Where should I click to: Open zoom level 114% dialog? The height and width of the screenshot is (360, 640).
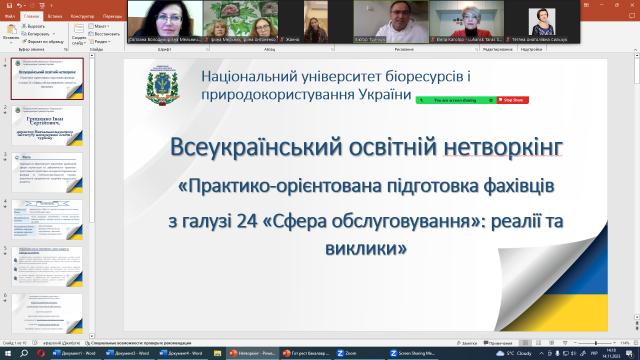[x=624, y=343]
